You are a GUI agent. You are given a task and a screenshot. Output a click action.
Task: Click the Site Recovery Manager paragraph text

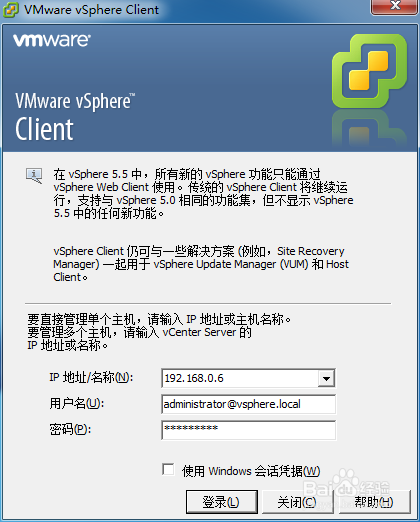[x=201, y=264]
